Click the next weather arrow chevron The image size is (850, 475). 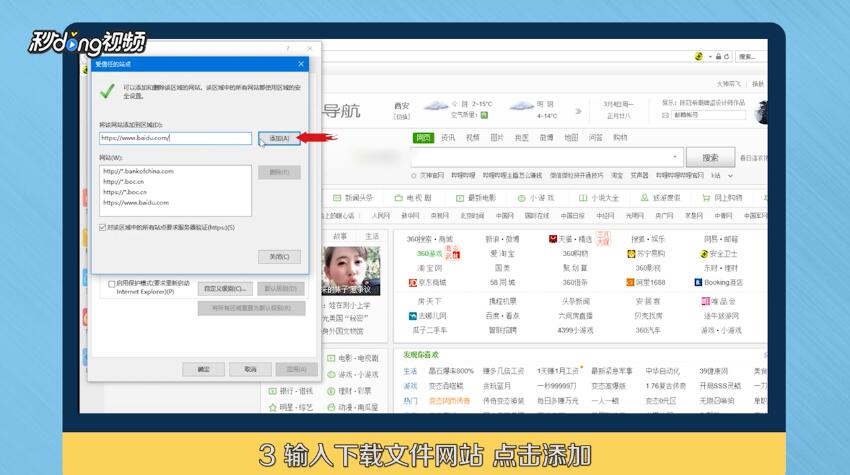(578, 111)
